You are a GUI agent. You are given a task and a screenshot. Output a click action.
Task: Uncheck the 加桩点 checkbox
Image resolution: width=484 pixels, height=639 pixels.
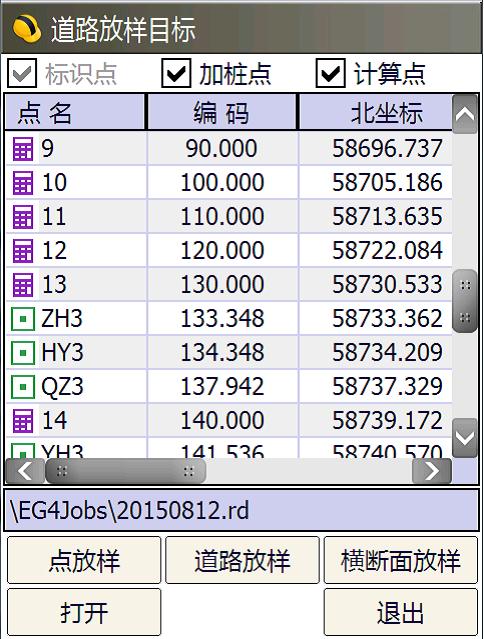[x=176, y=73]
